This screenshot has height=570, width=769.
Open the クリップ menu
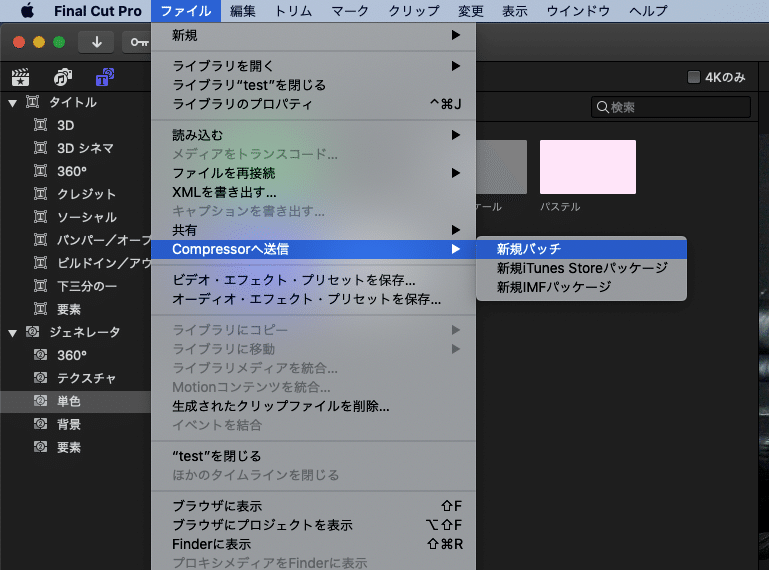click(x=414, y=11)
